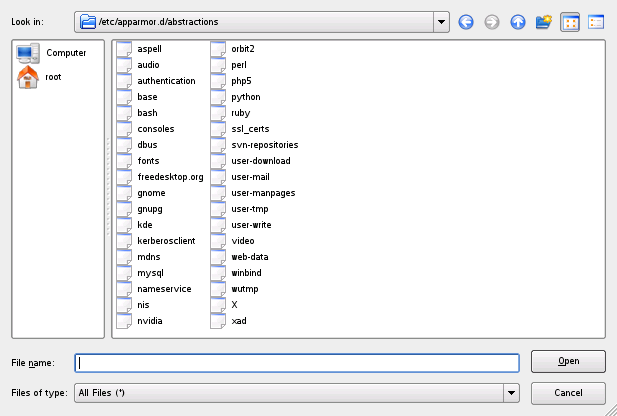
Task: Select the audio file icon
Action: click(x=124, y=65)
